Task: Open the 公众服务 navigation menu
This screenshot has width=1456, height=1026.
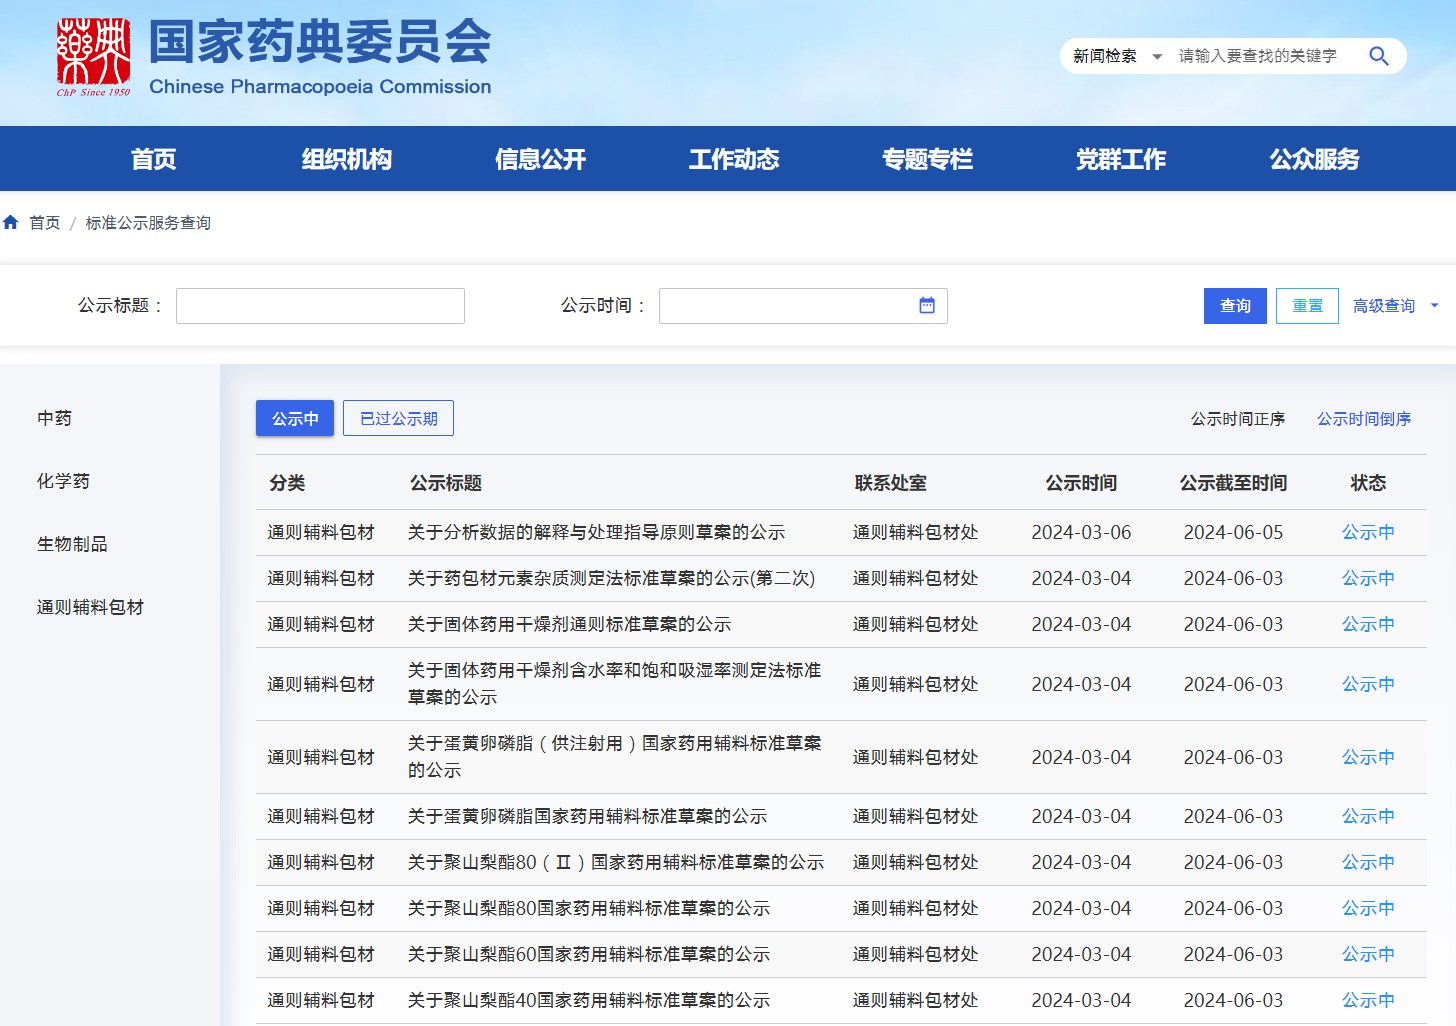Action: pyautogui.click(x=1314, y=159)
